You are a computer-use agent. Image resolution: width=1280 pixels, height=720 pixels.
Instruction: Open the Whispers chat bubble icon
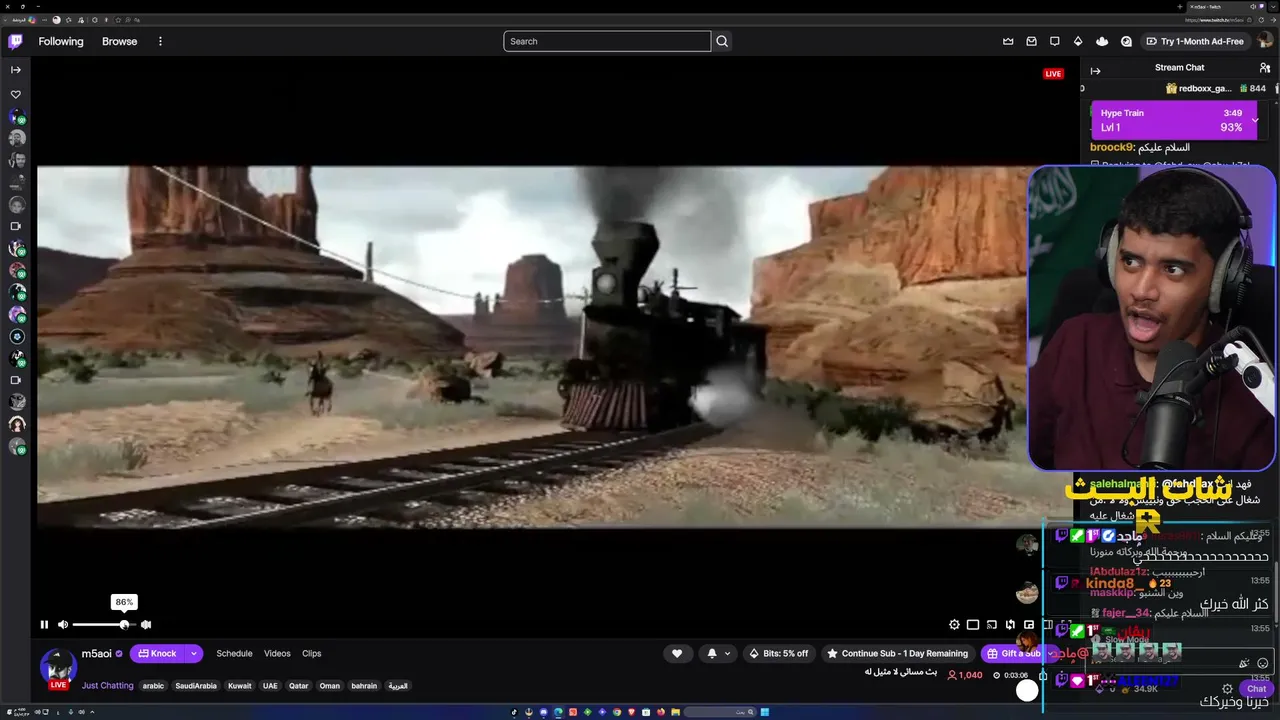pyautogui.click(x=1054, y=41)
